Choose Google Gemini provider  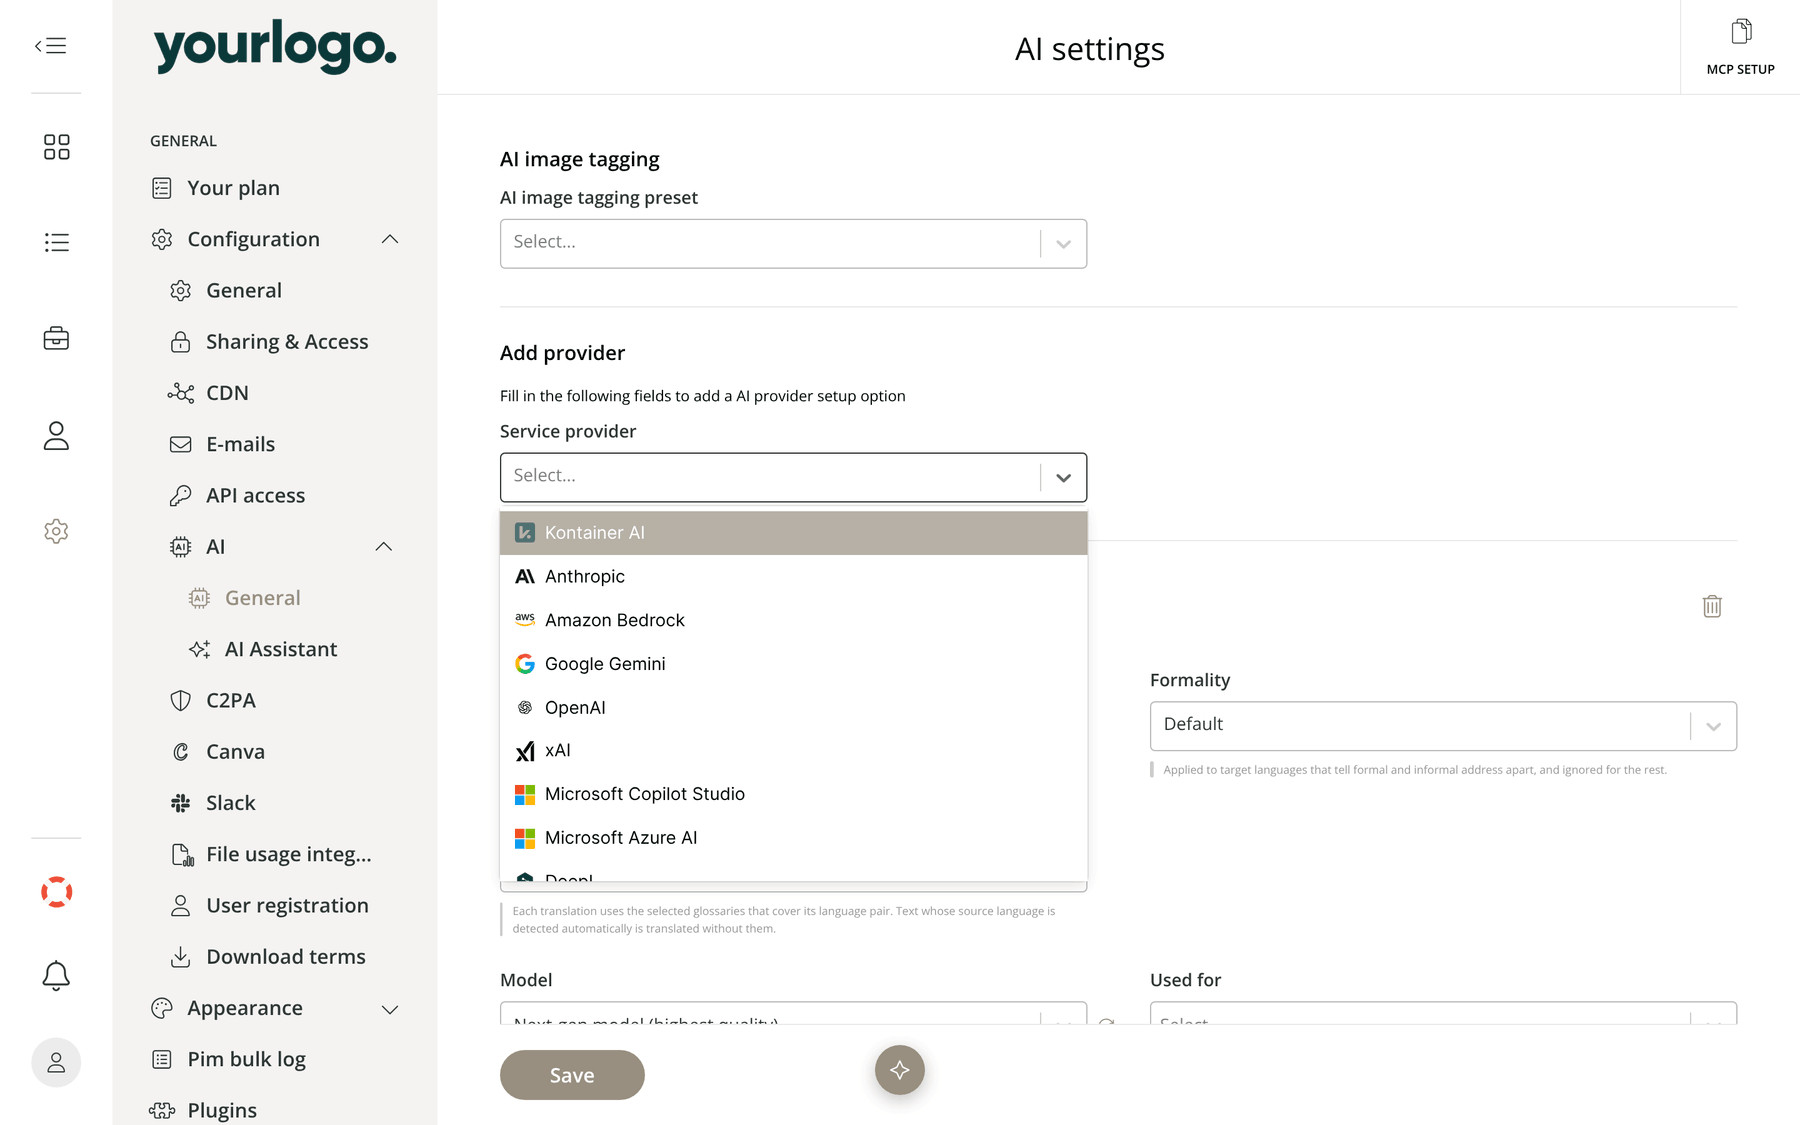(x=793, y=664)
